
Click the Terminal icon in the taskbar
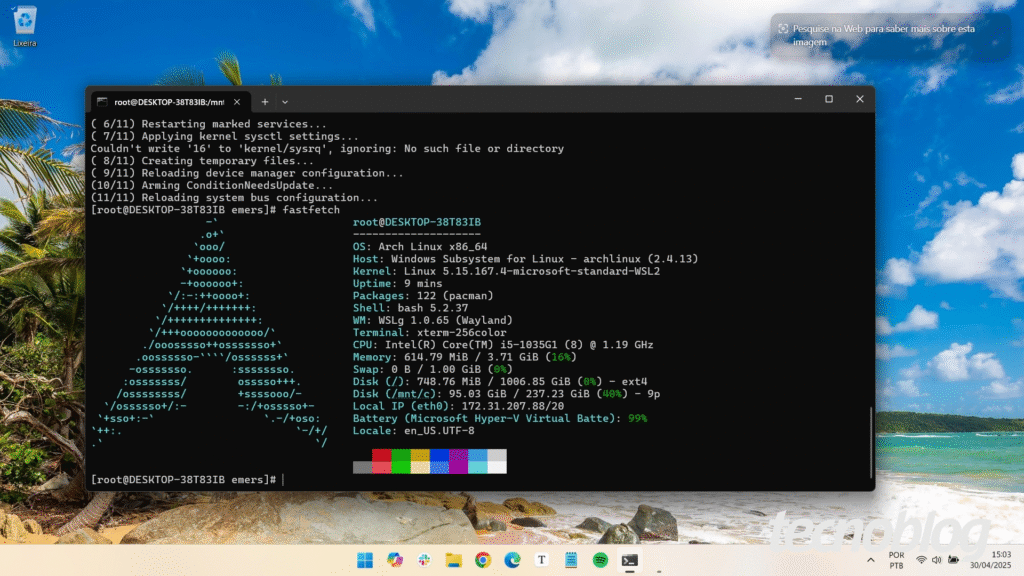pyautogui.click(x=630, y=560)
